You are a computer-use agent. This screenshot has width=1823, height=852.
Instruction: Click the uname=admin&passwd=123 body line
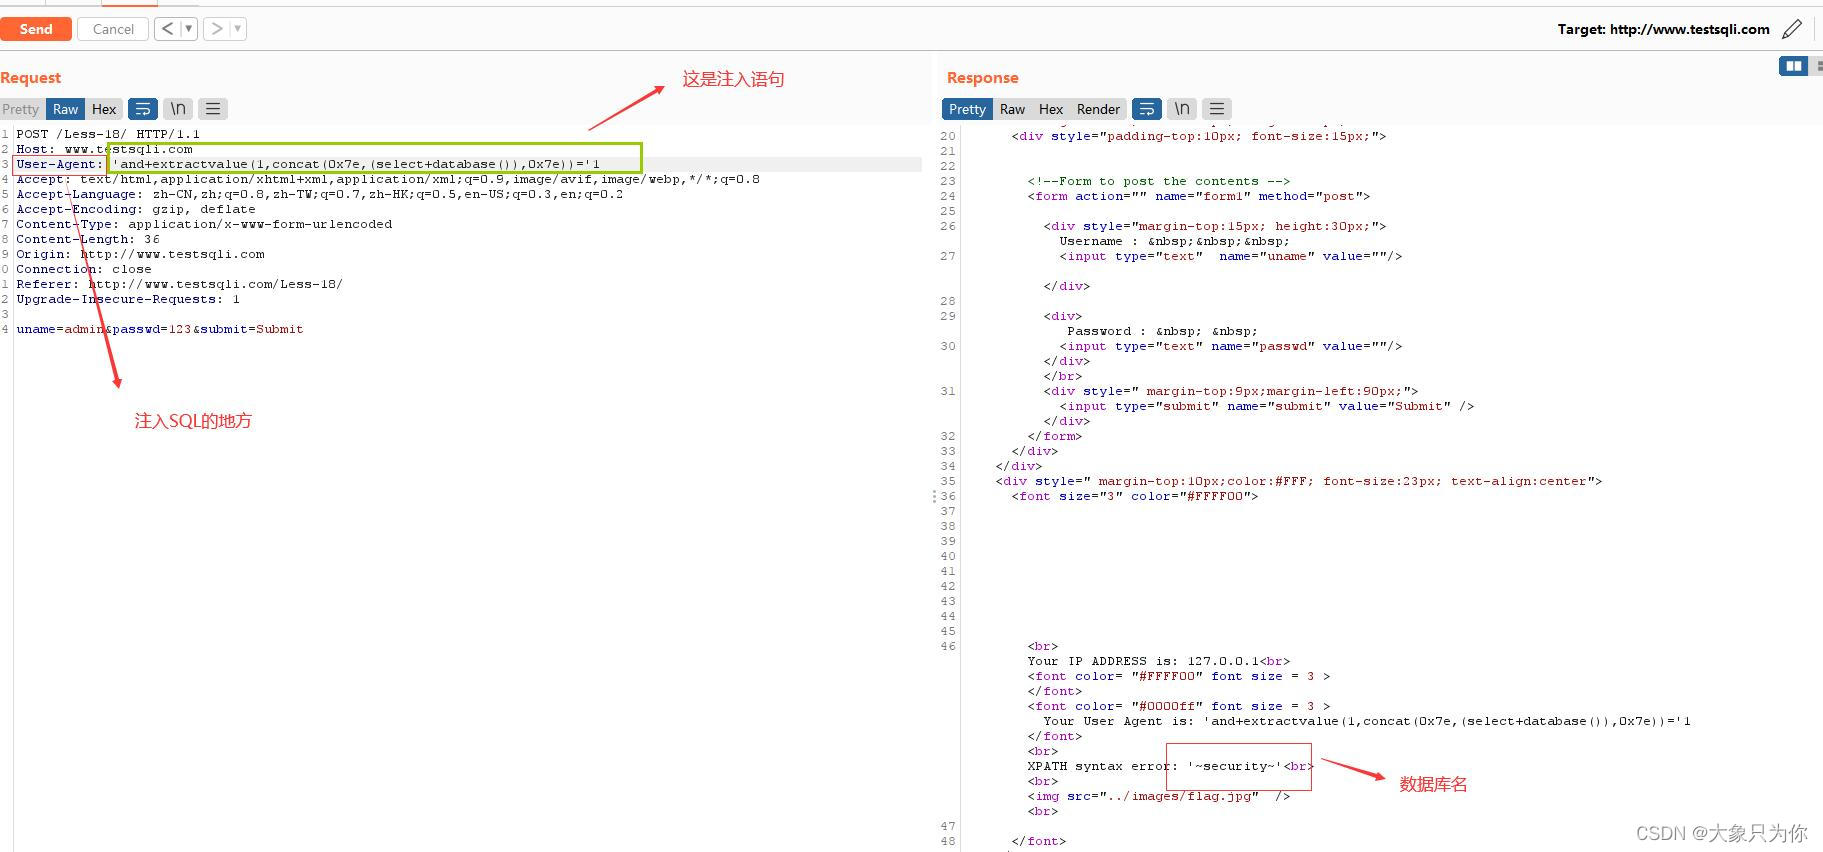coord(160,329)
